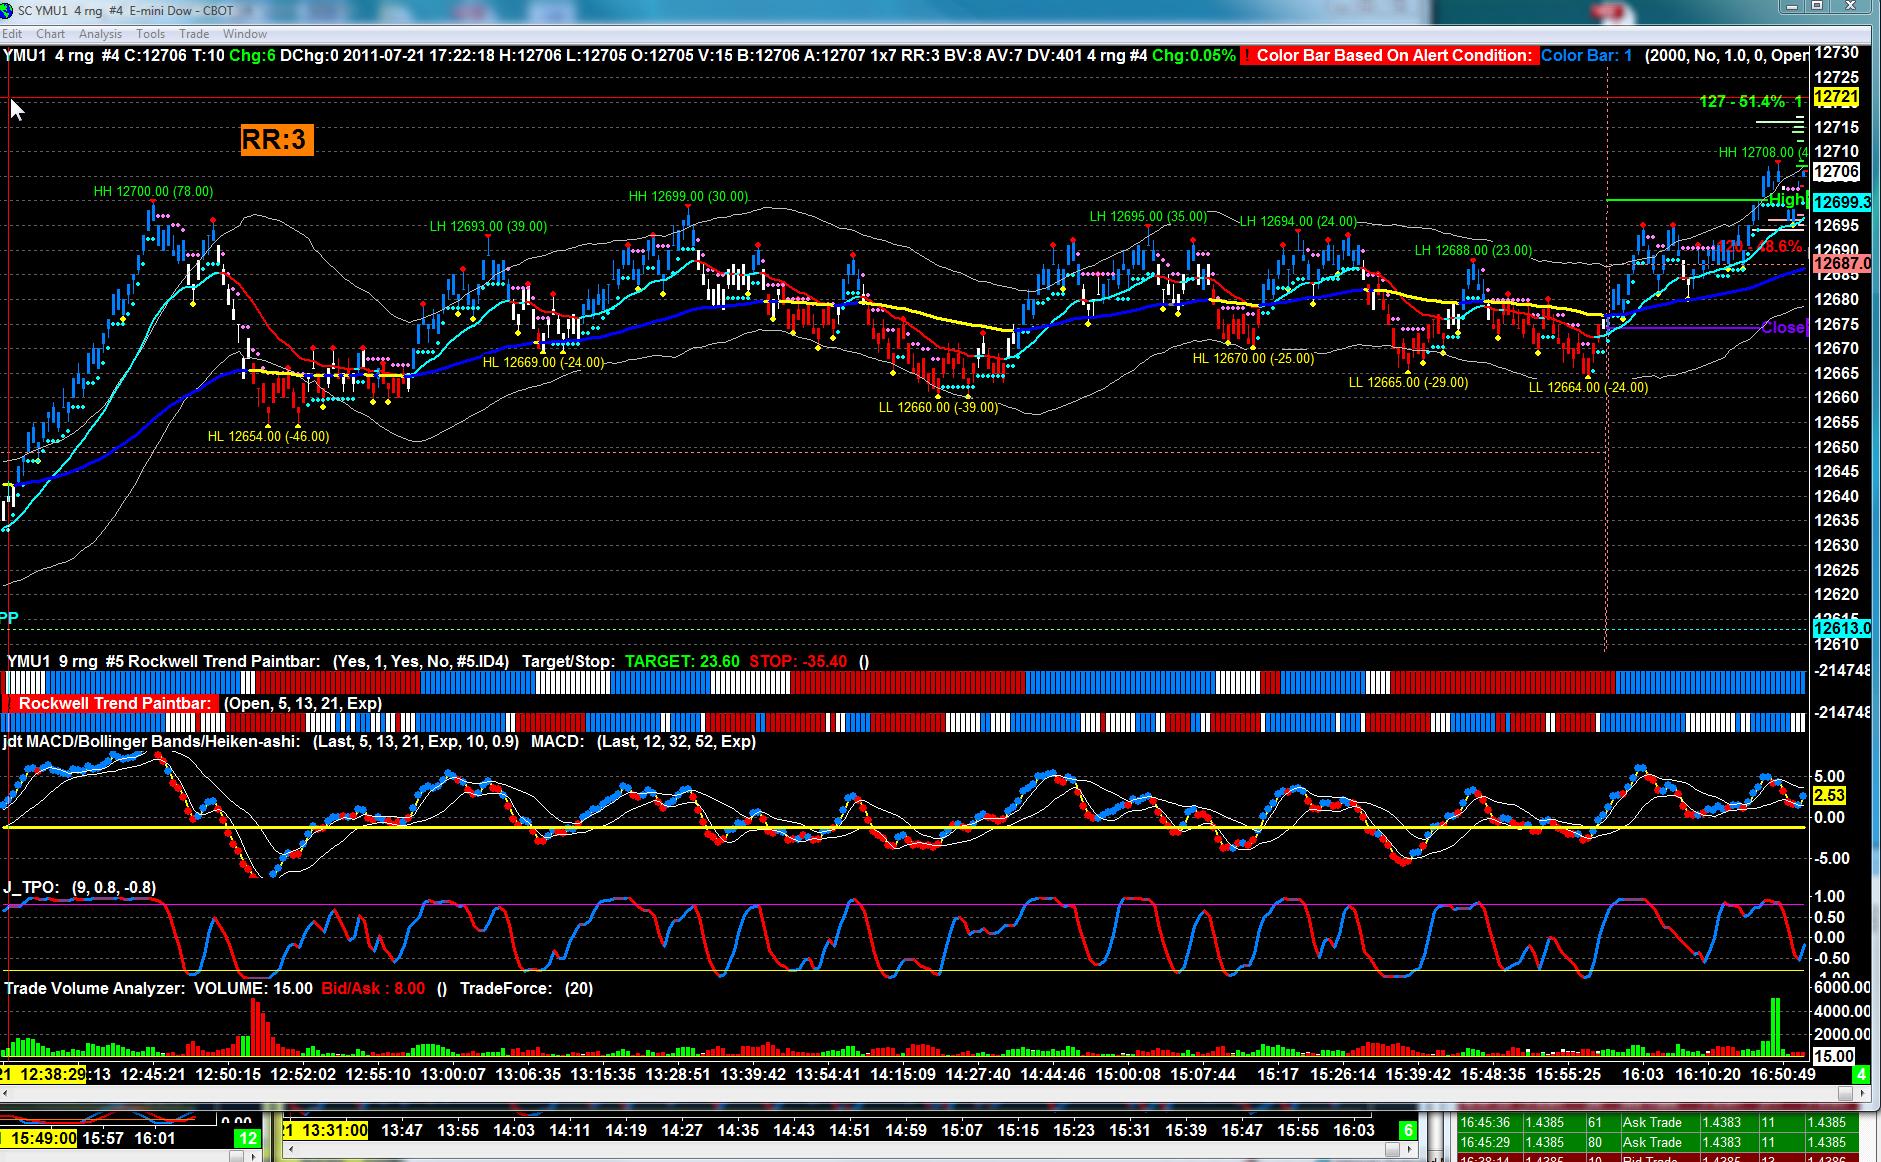Open the Analysis menu
The height and width of the screenshot is (1162, 1881).
pos(100,34)
